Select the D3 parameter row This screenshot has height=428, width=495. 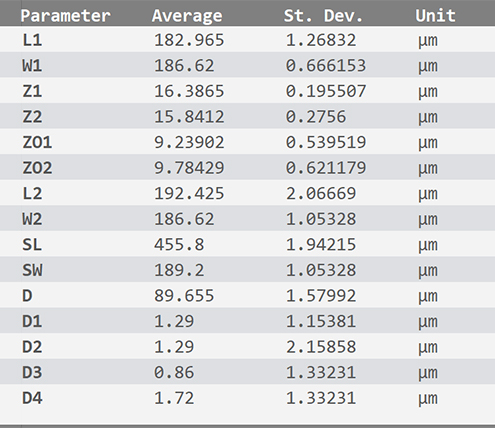[247, 372]
